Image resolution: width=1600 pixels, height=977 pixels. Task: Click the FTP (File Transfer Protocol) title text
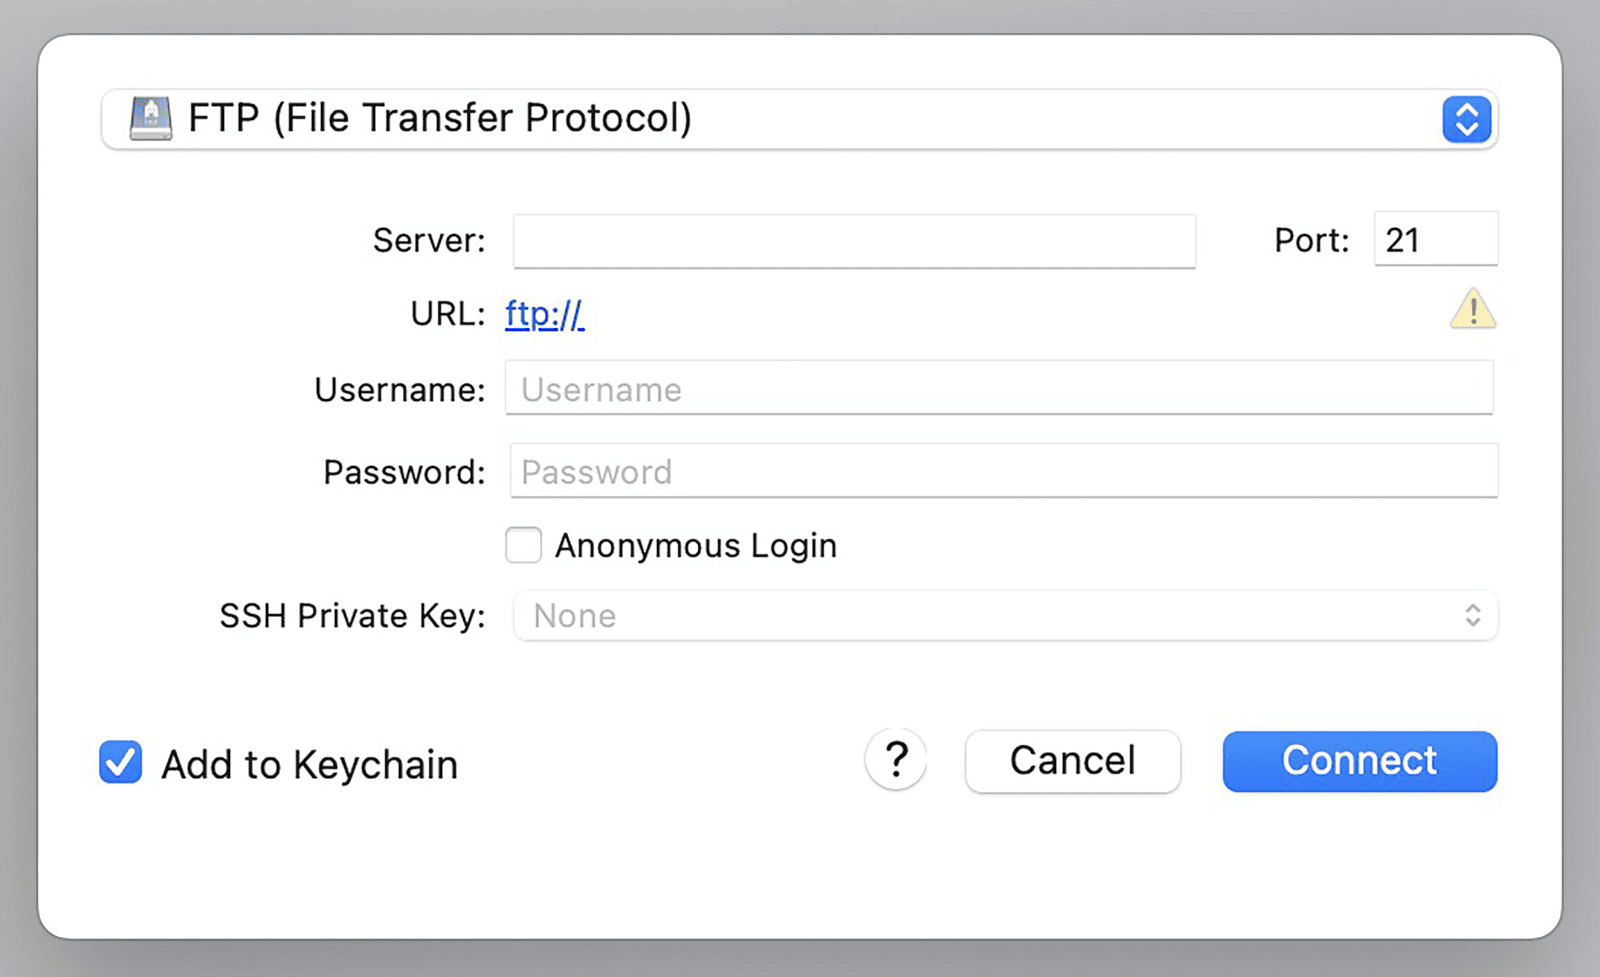click(x=440, y=118)
